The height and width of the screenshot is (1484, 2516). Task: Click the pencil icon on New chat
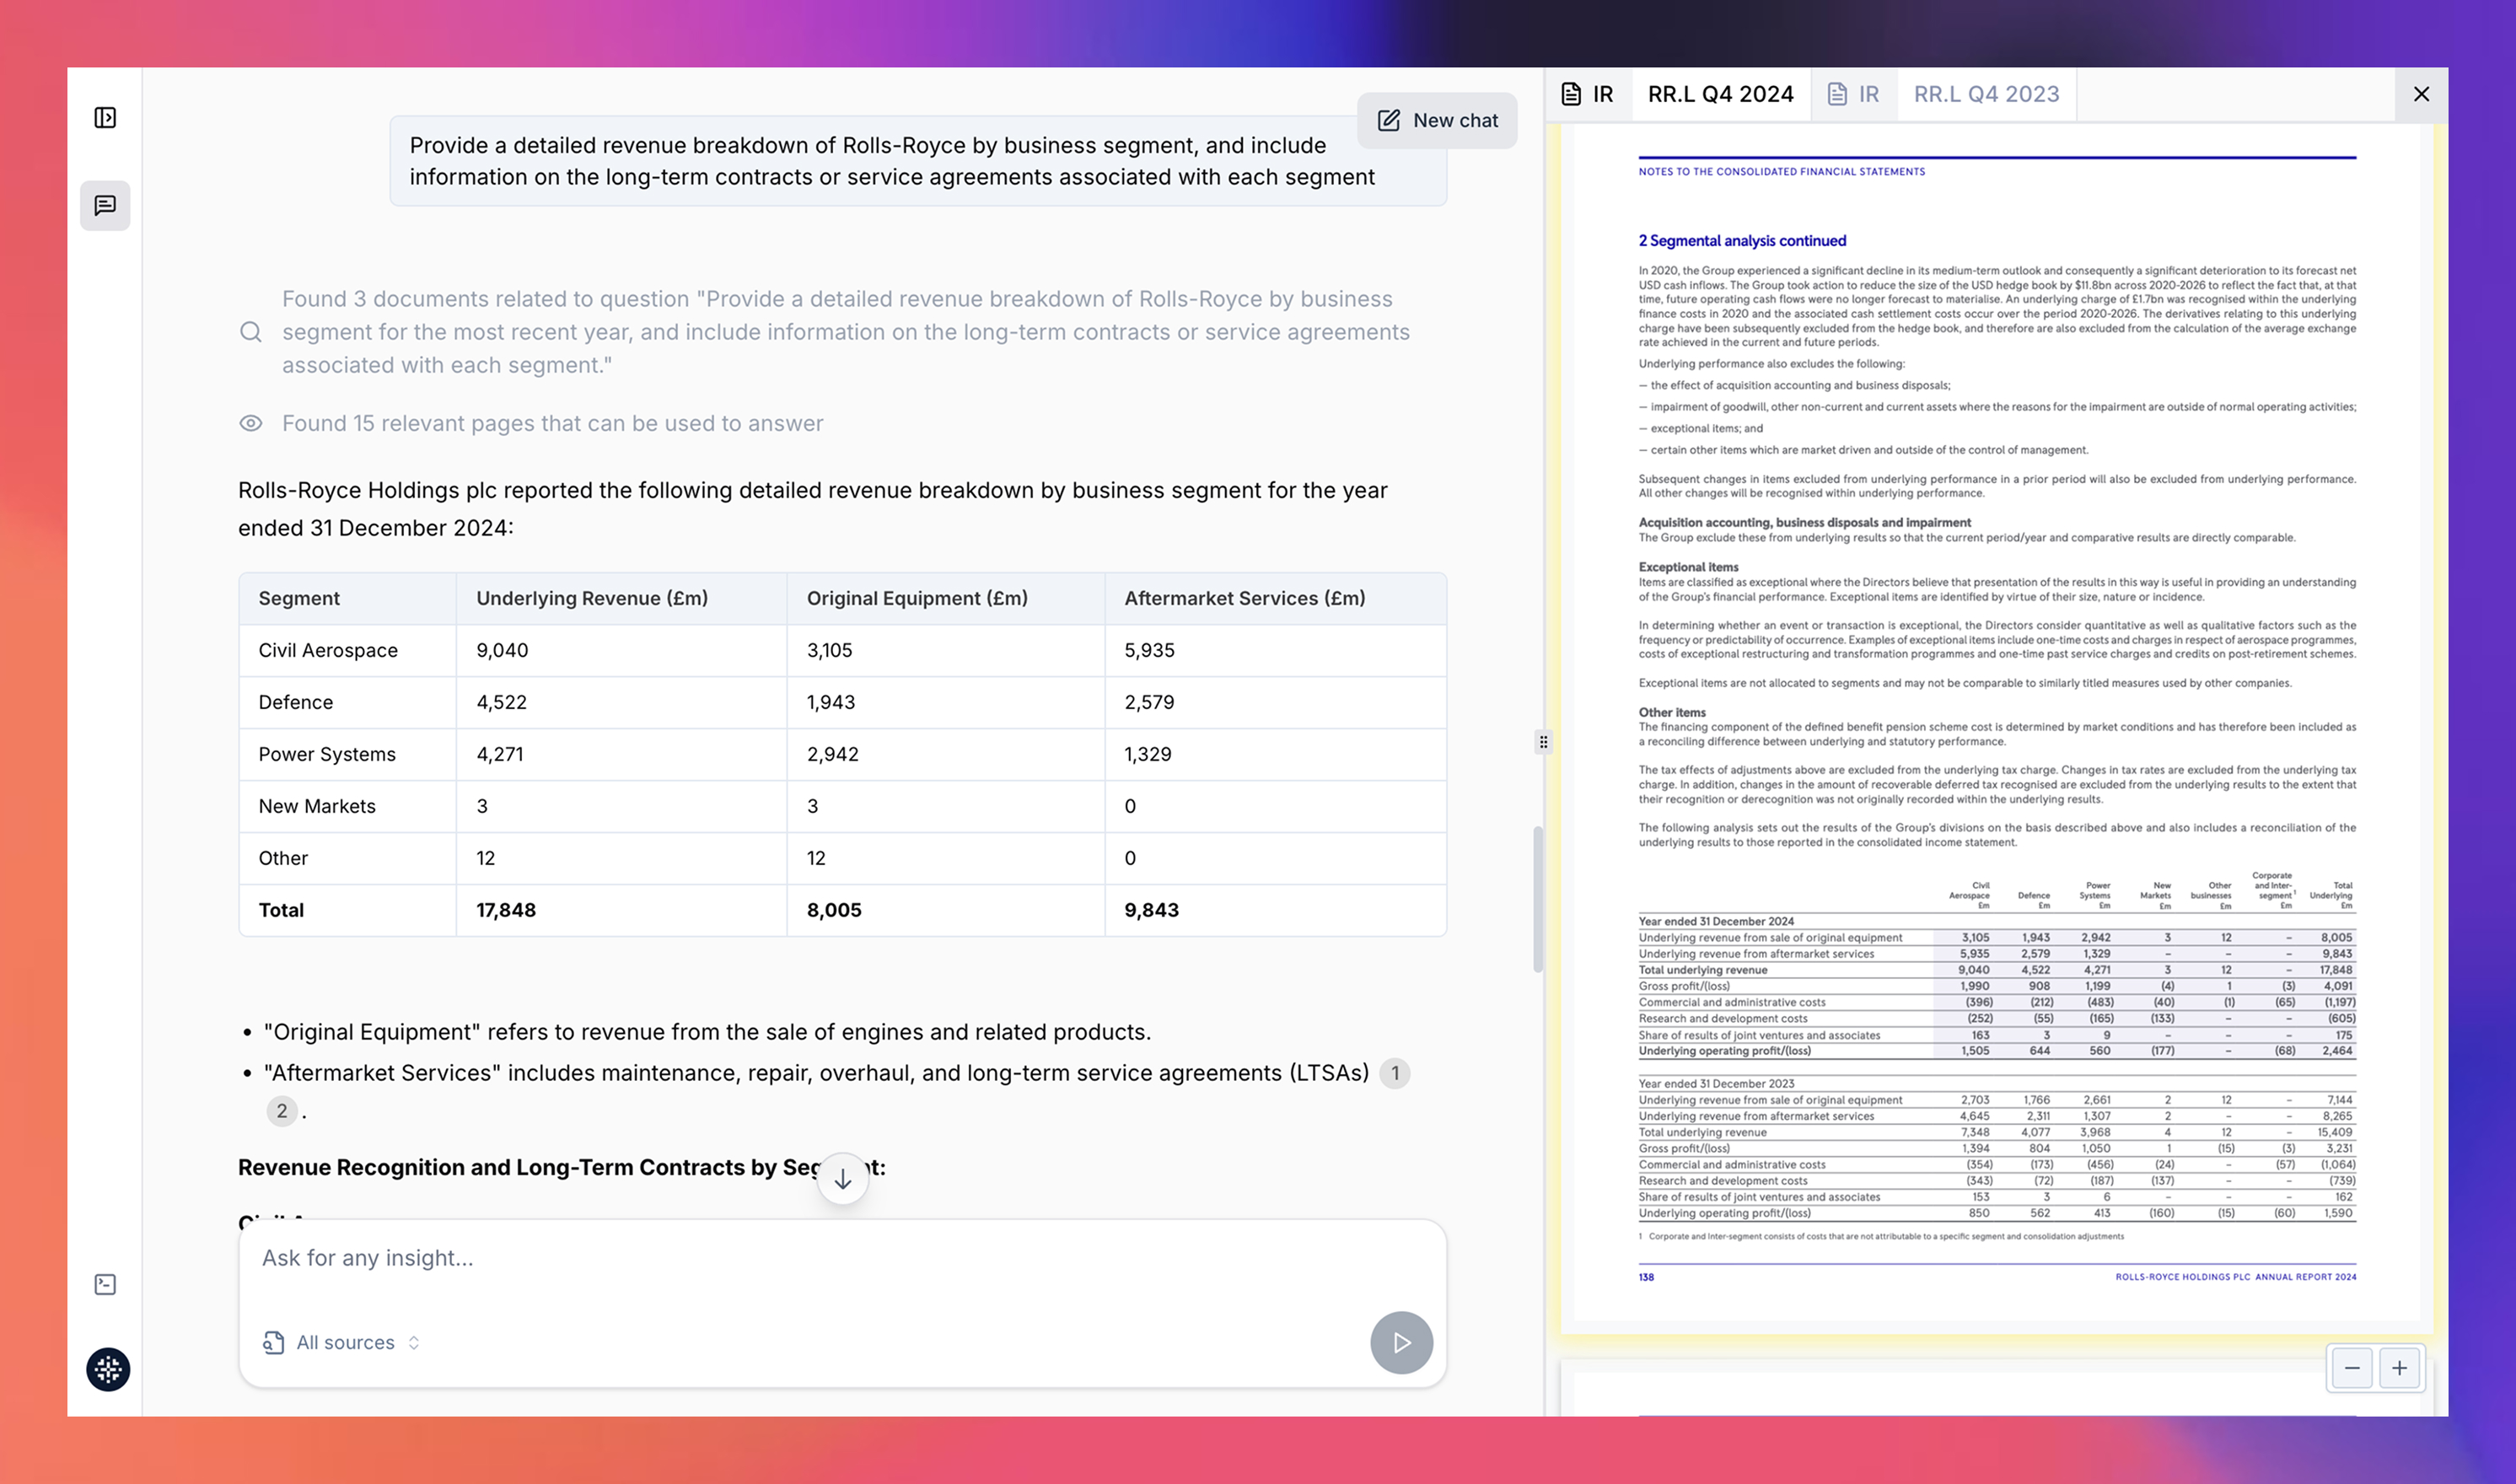click(1389, 121)
